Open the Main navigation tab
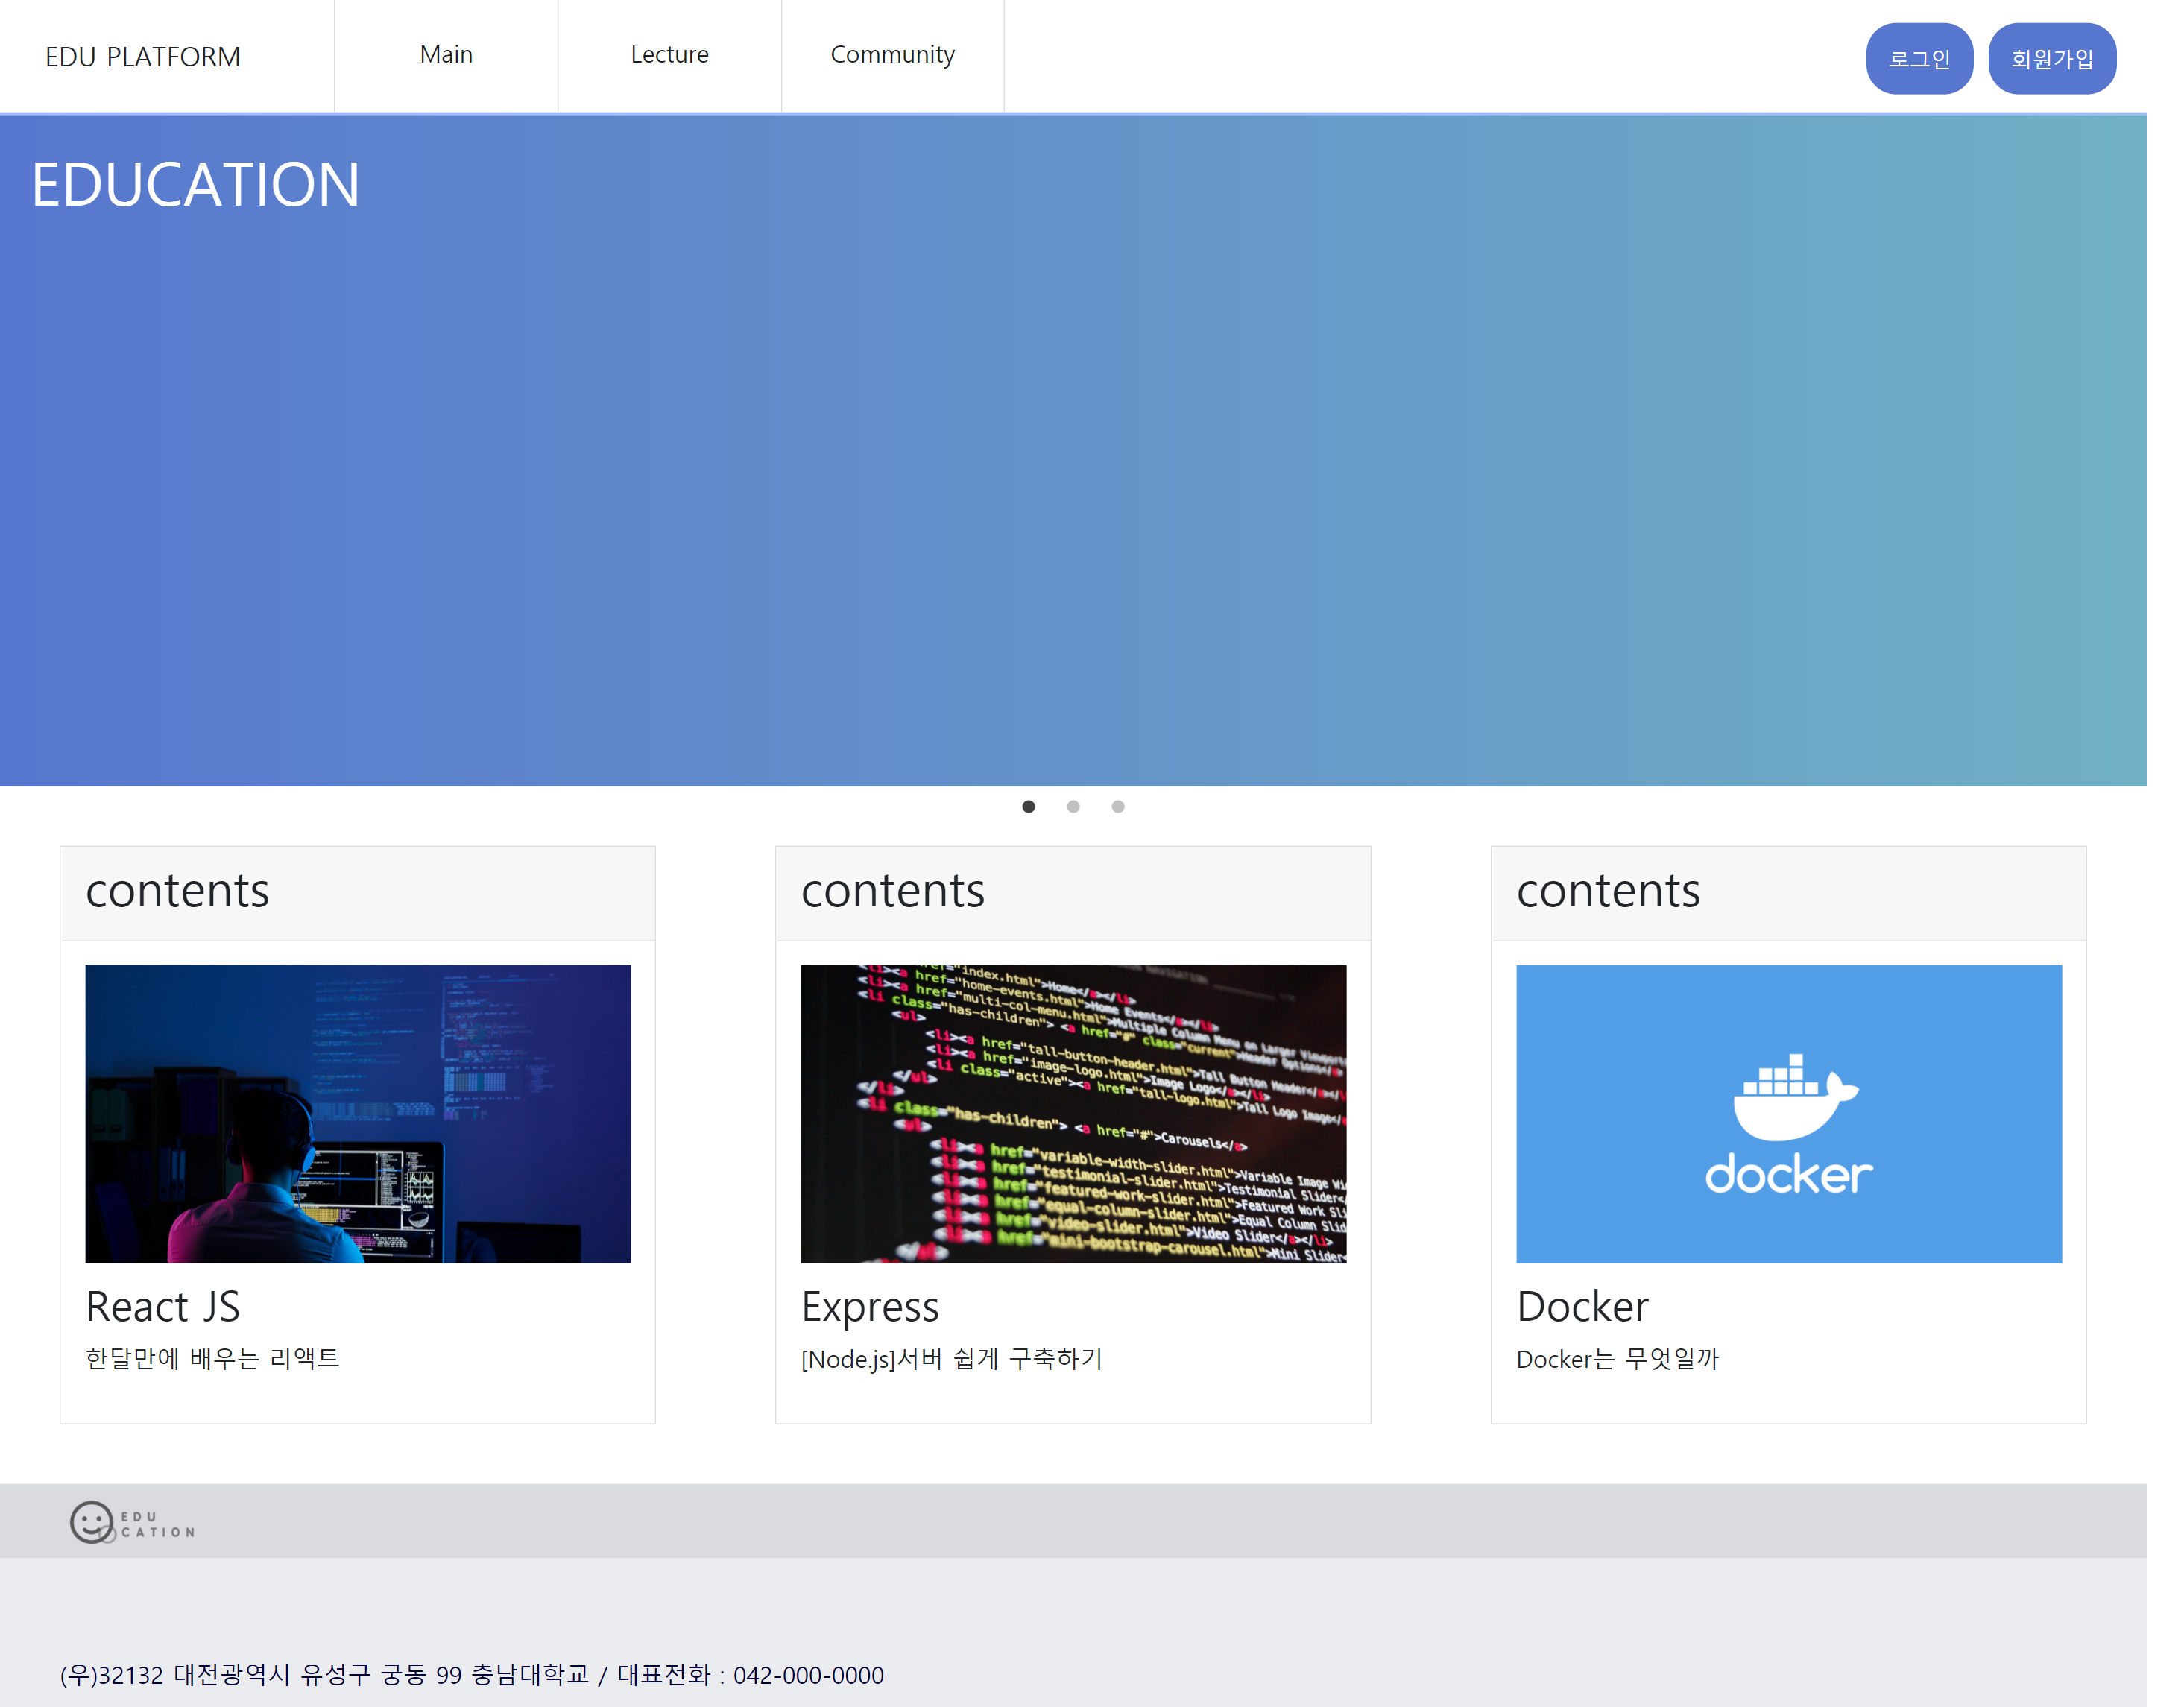The height and width of the screenshot is (1707, 2184). pyautogui.click(x=445, y=55)
